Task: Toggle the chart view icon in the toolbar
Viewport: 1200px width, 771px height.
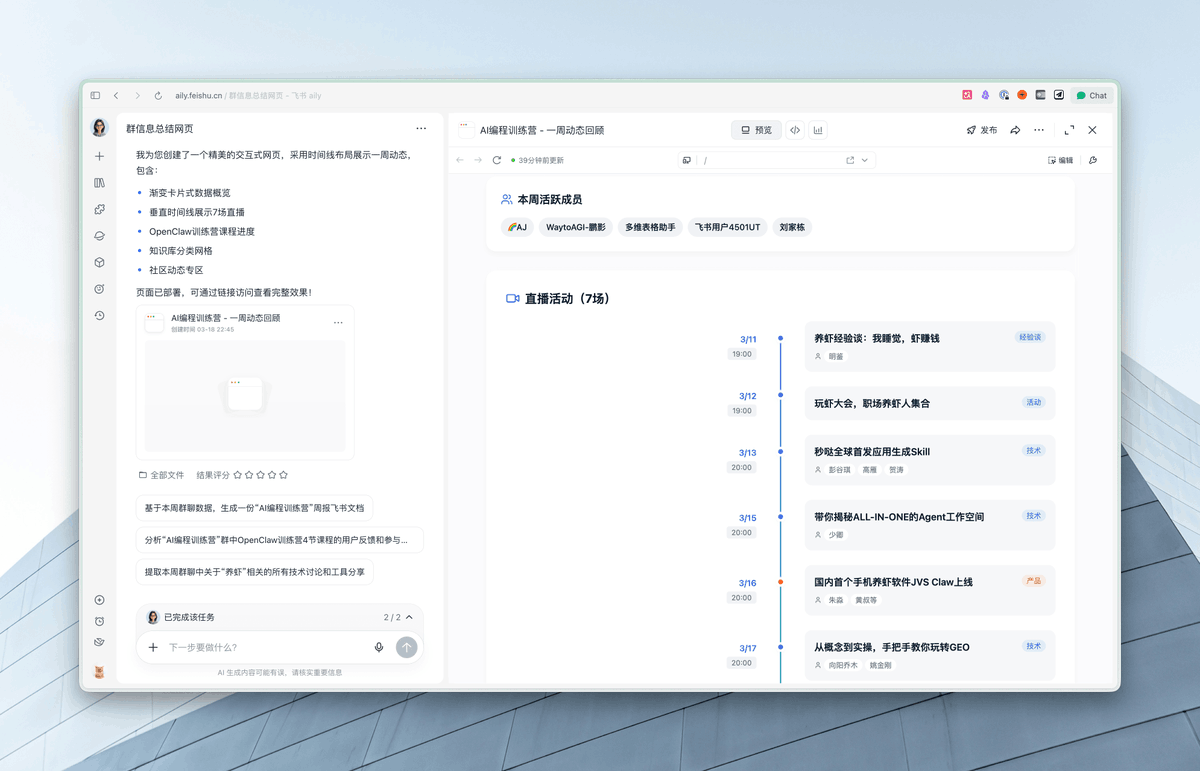Action: (817, 129)
